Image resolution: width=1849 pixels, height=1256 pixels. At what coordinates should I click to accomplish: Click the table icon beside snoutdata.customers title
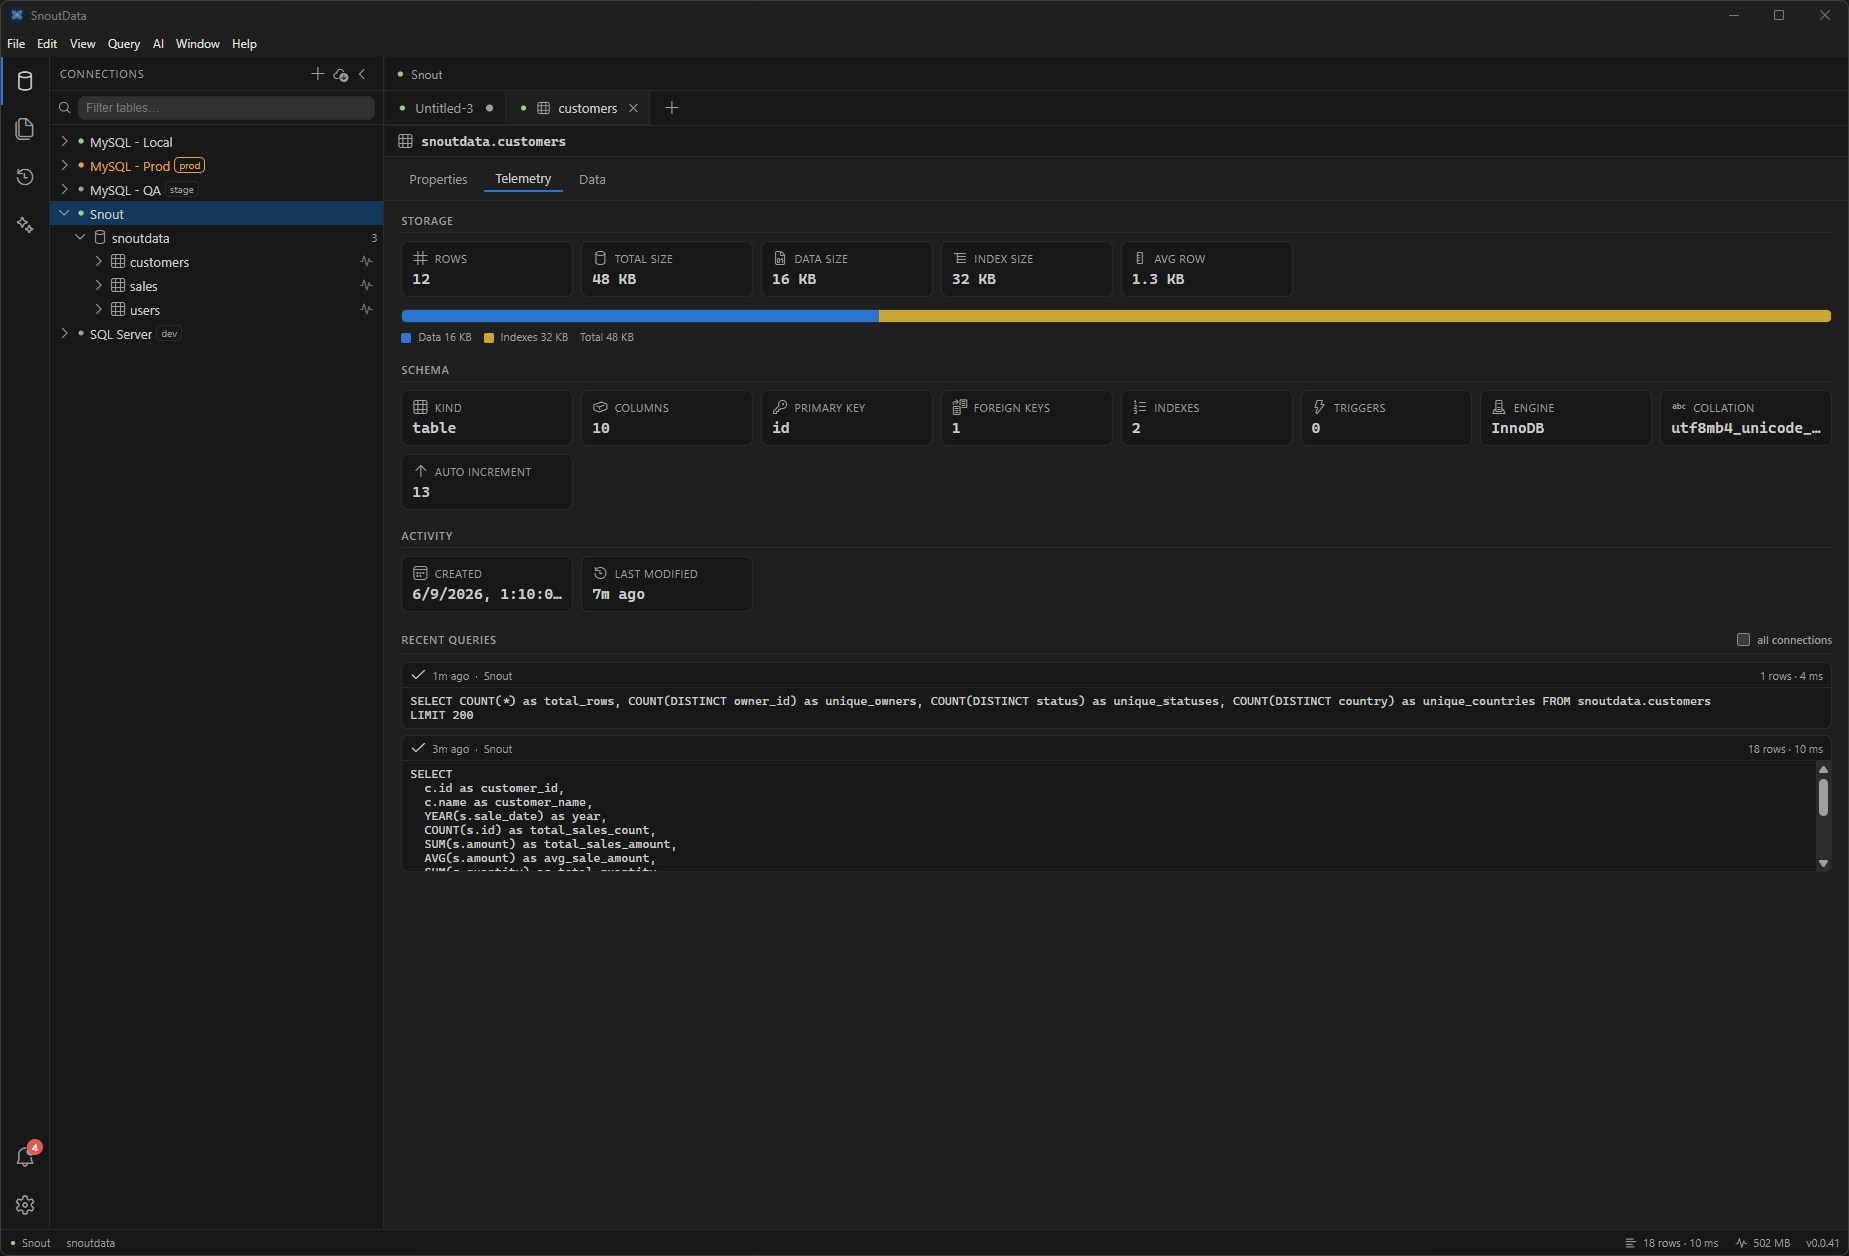pyautogui.click(x=405, y=141)
